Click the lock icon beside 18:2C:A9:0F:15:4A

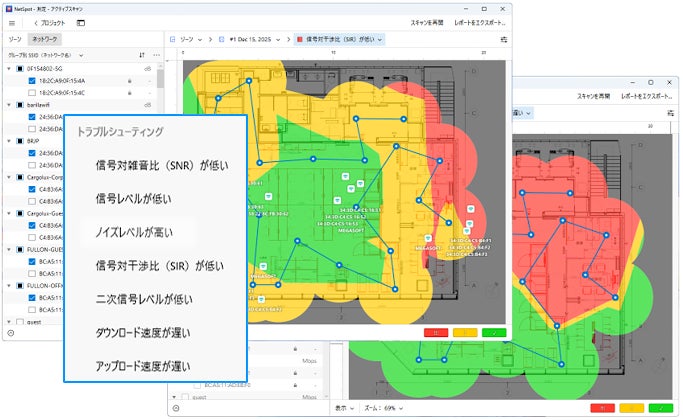click(x=129, y=81)
